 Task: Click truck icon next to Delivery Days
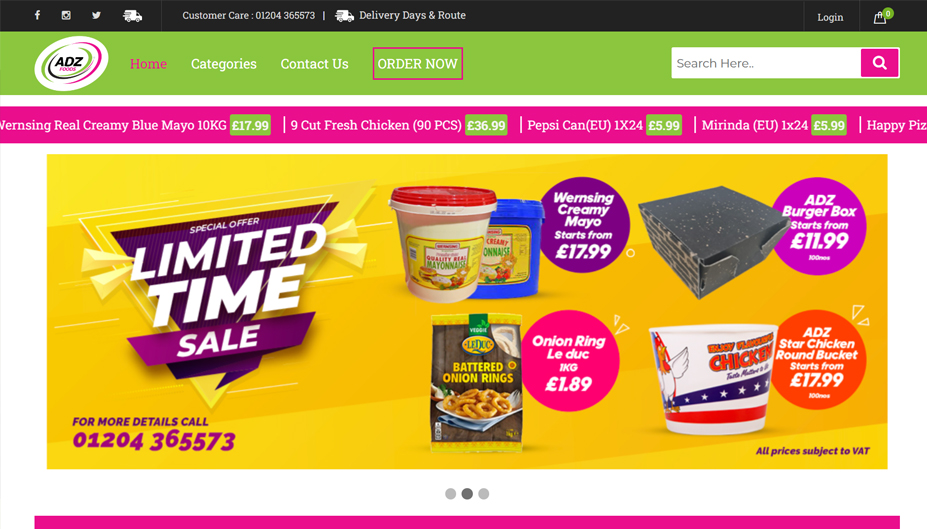coord(344,15)
